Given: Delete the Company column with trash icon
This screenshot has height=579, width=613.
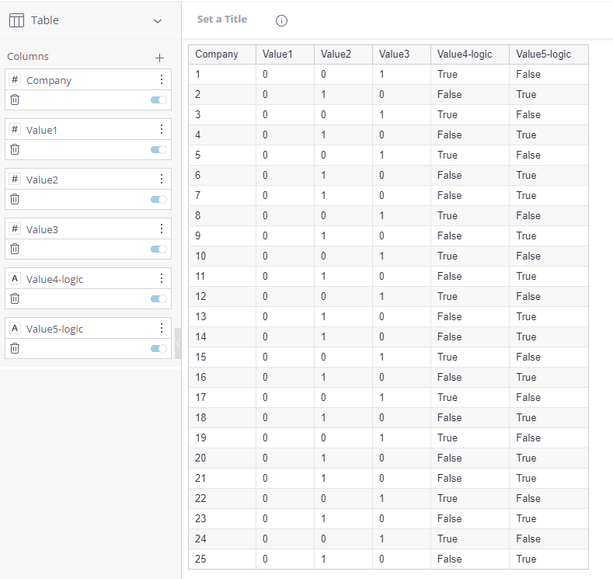Looking at the screenshot, I should (14, 100).
